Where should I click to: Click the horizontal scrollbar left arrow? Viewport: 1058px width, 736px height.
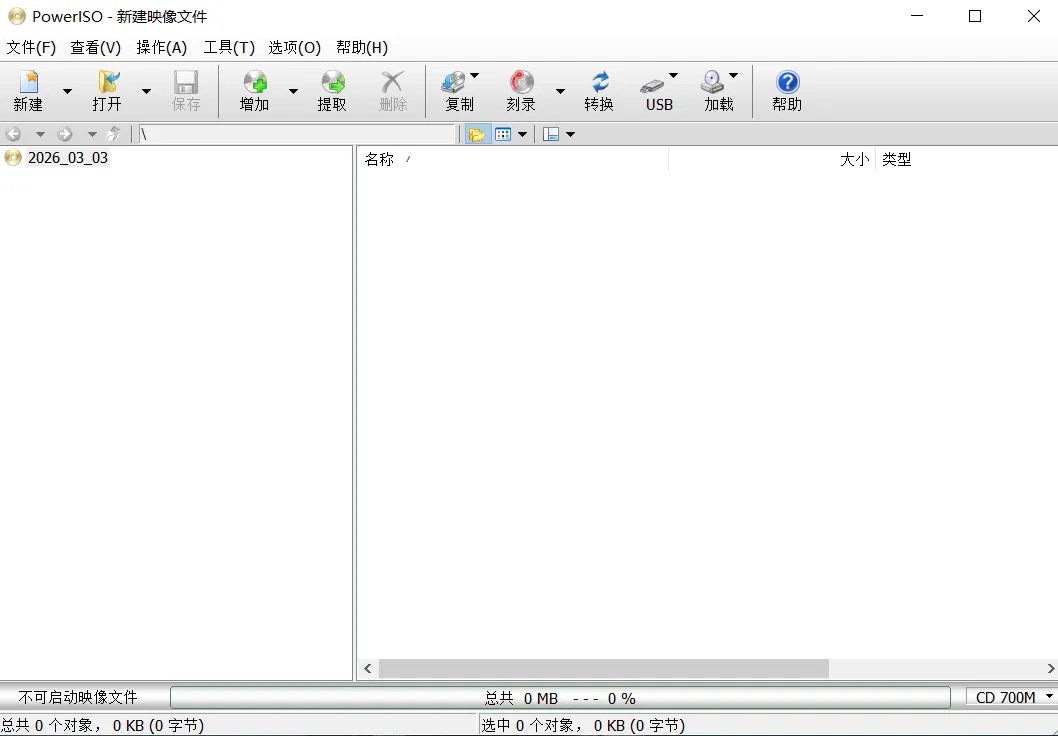point(368,669)
